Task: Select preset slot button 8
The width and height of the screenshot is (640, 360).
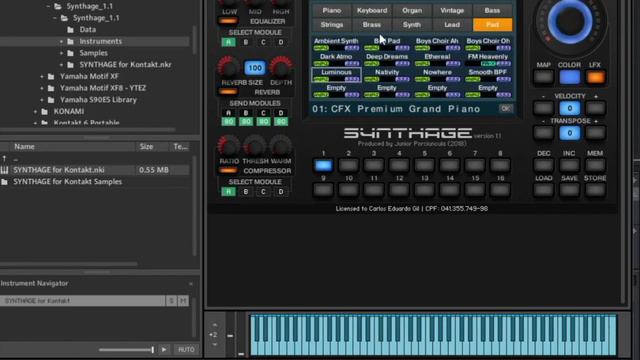Action: point(500,165)
